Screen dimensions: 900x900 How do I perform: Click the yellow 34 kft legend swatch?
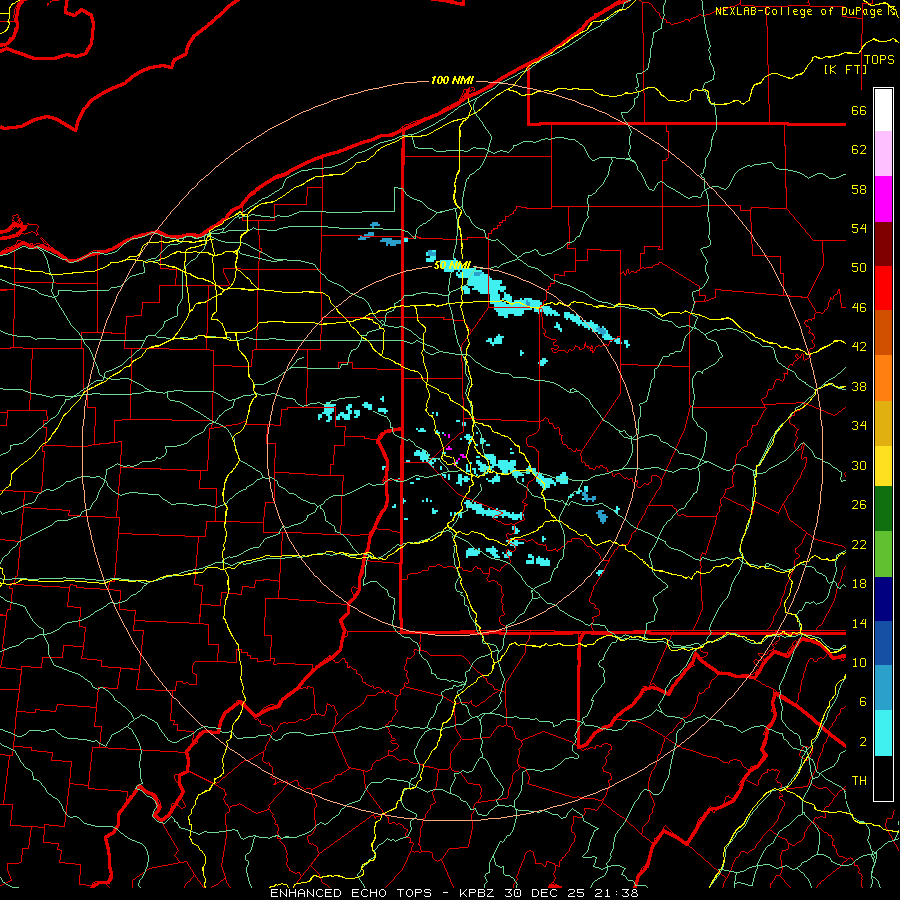click(x=883, y=465)
